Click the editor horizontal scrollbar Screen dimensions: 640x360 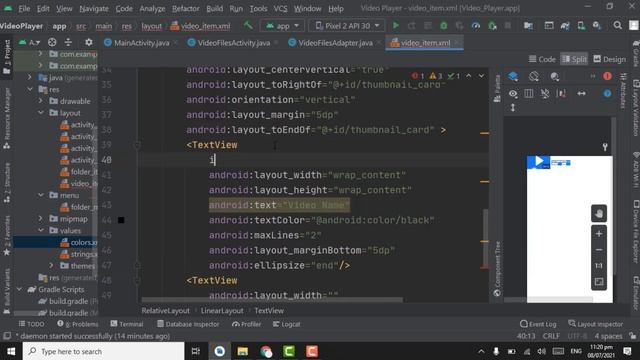click(272, 300)
